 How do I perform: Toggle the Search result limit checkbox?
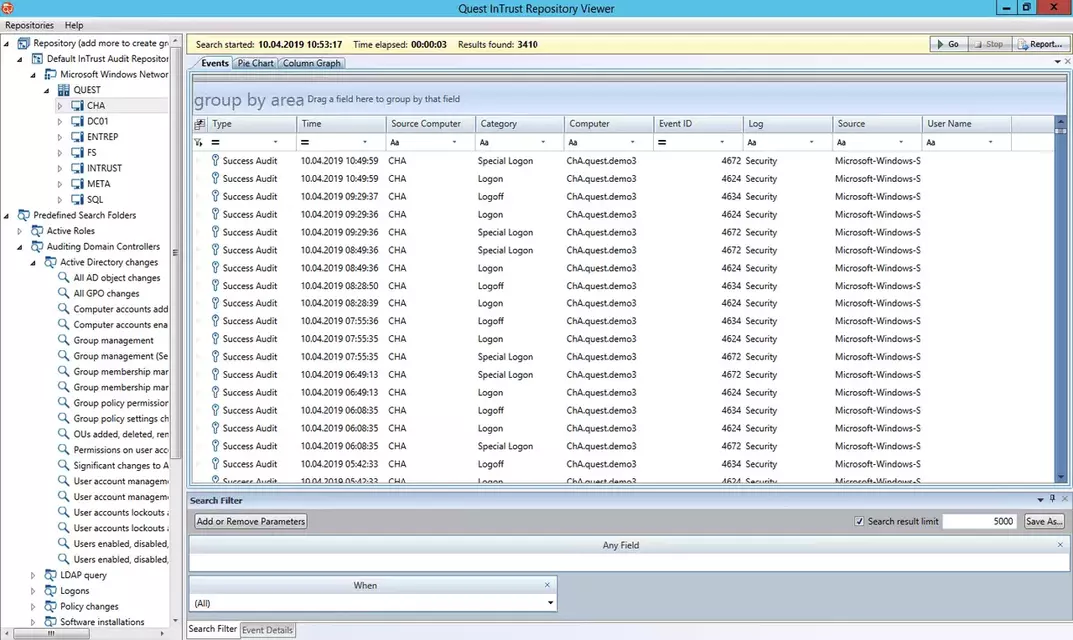tap(859, 521)
